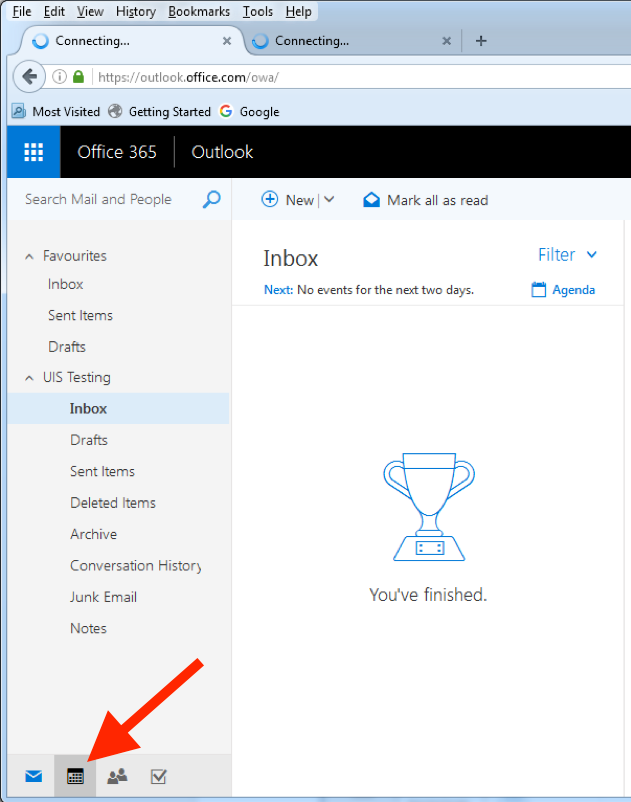631x802 pixels.
Task: Click the site information (i) icon
Action: 59,77
